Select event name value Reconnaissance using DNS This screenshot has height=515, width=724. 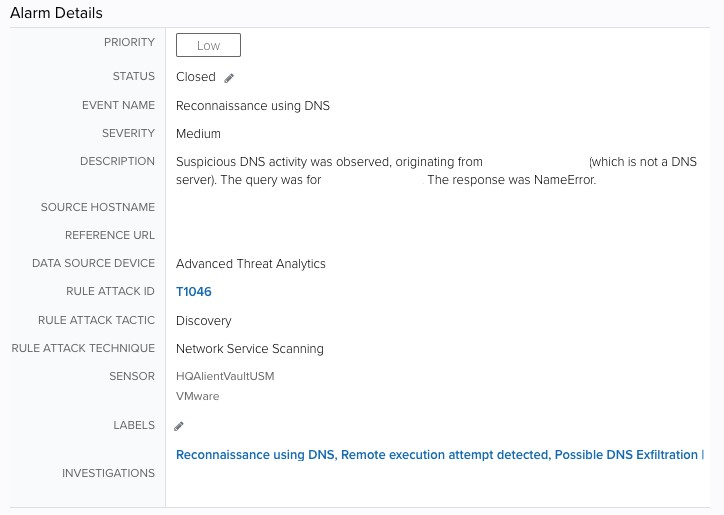[253, 106]
